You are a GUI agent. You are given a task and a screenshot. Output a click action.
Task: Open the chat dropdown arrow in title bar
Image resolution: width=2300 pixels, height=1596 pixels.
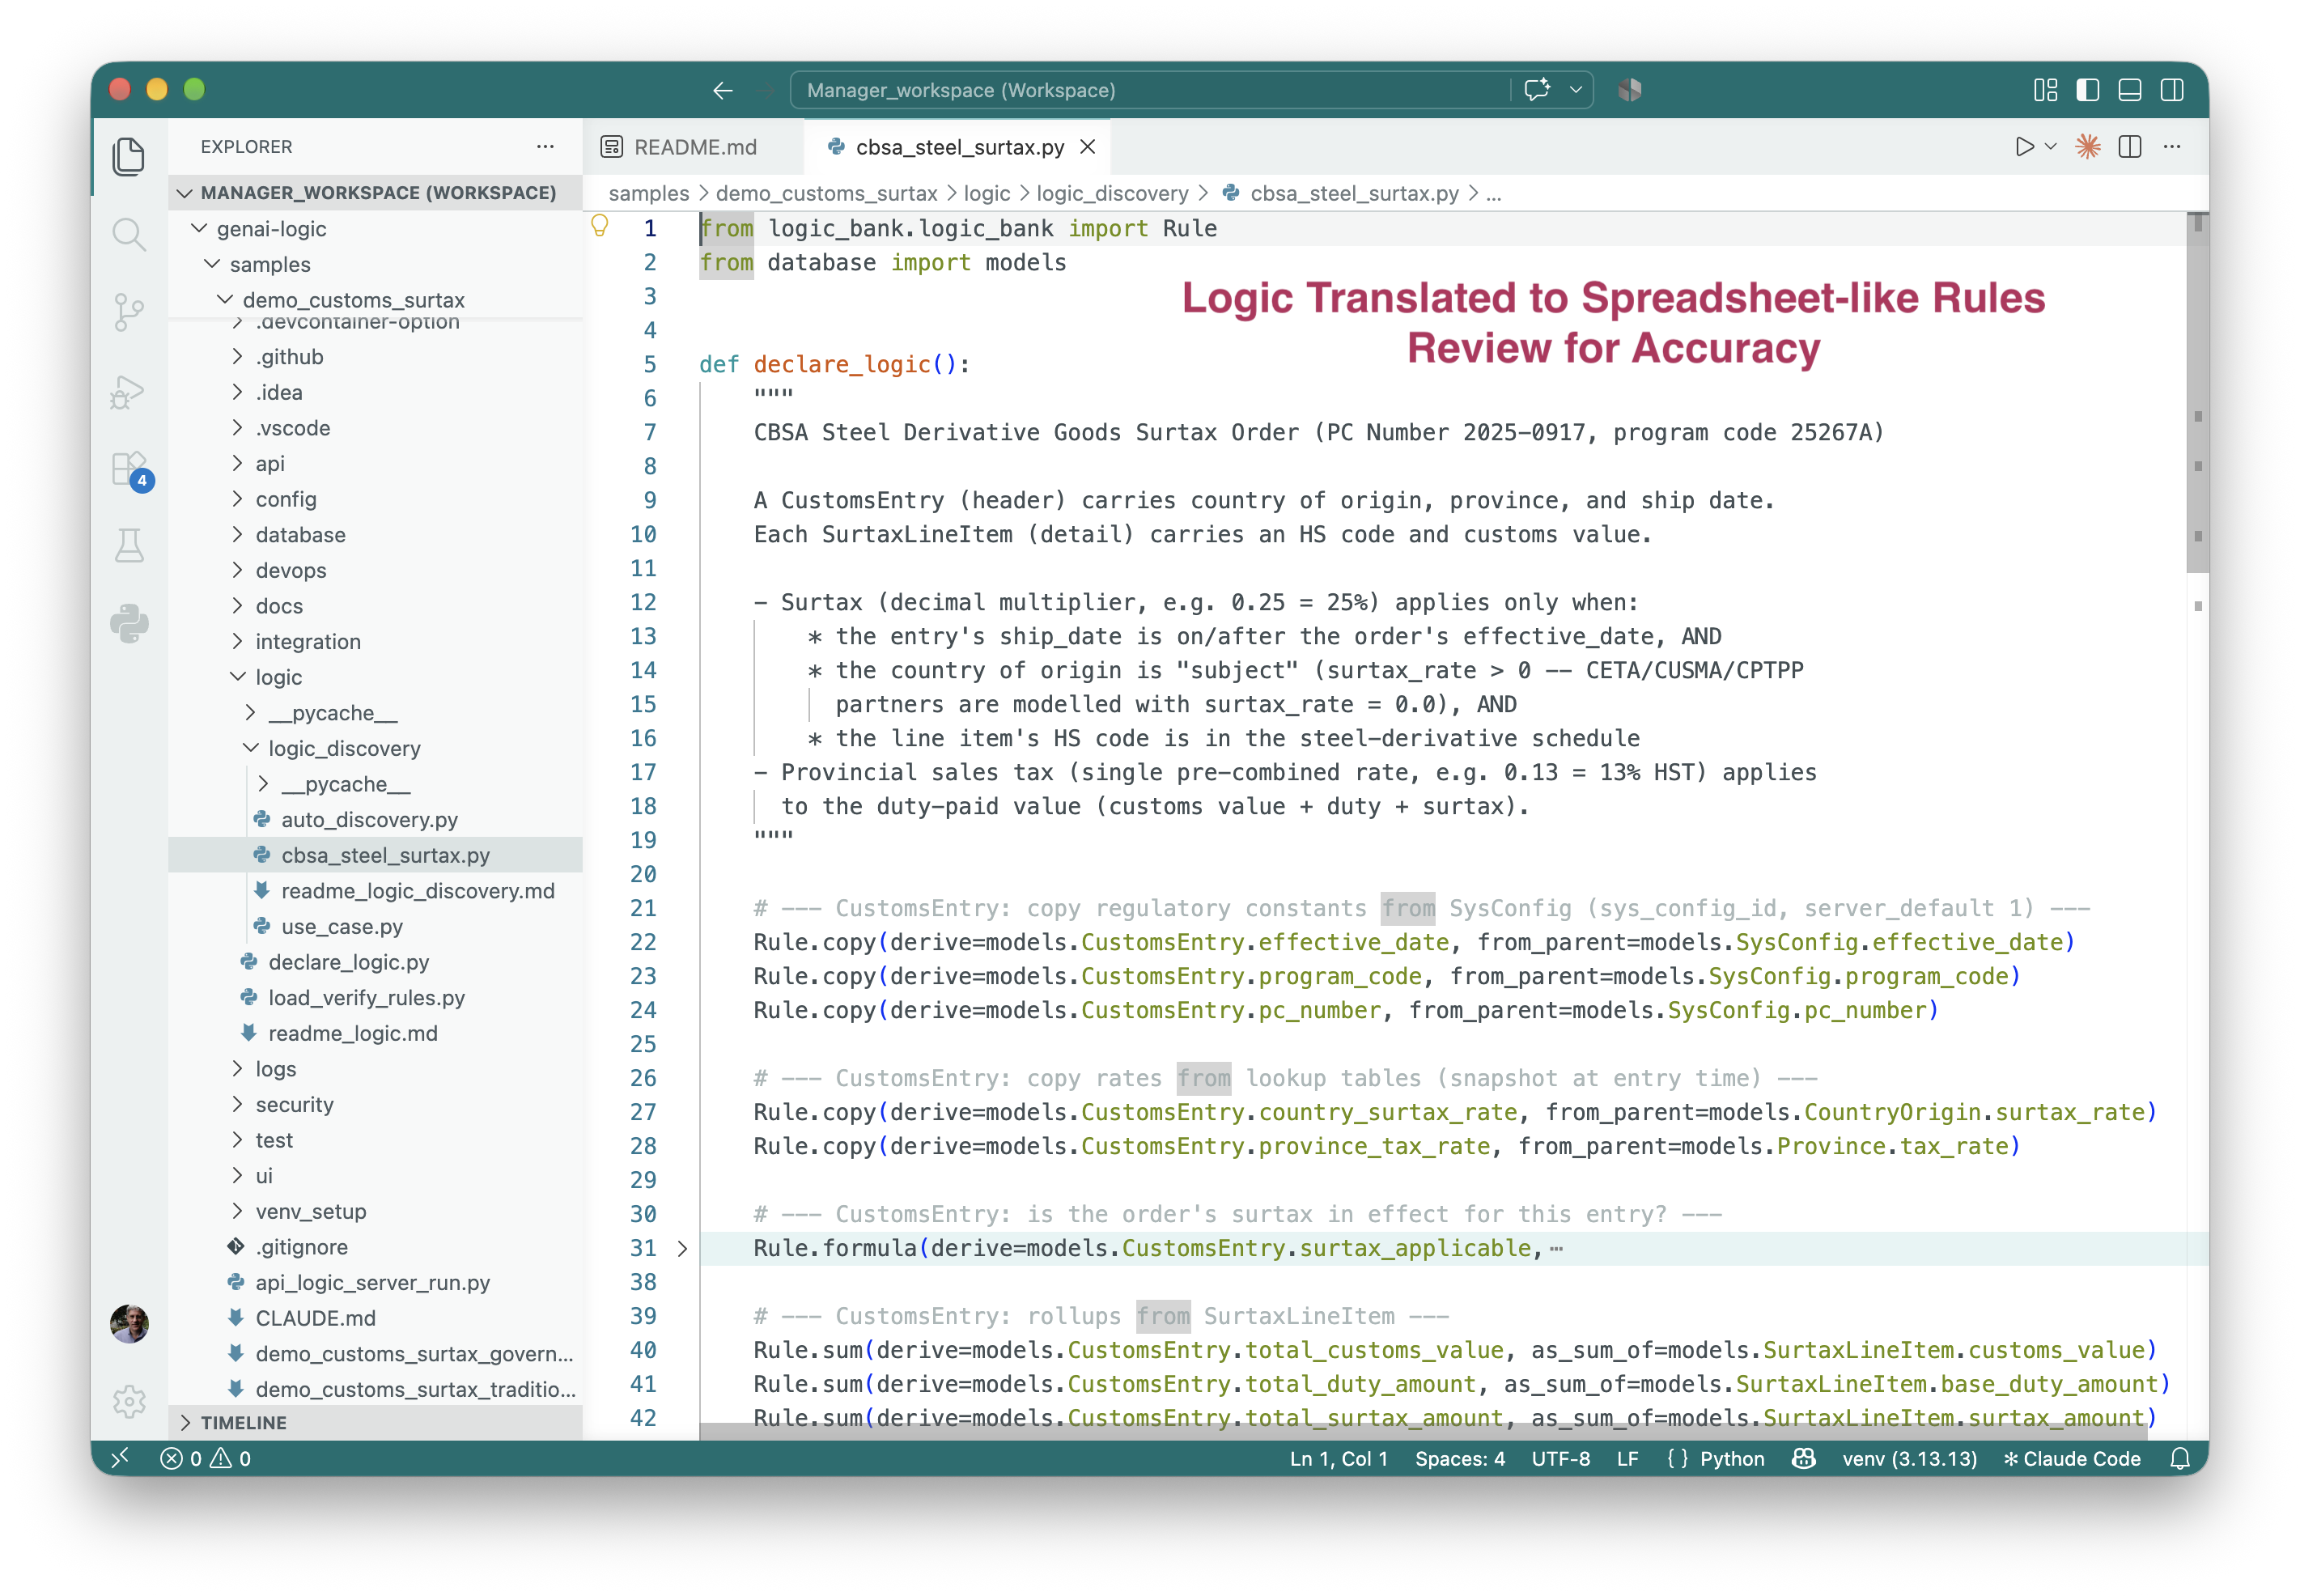[x=1575, y=90]
